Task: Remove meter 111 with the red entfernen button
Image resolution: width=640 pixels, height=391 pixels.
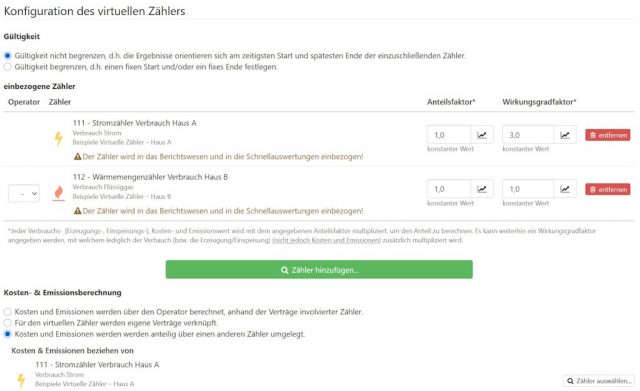Action: 607,135
